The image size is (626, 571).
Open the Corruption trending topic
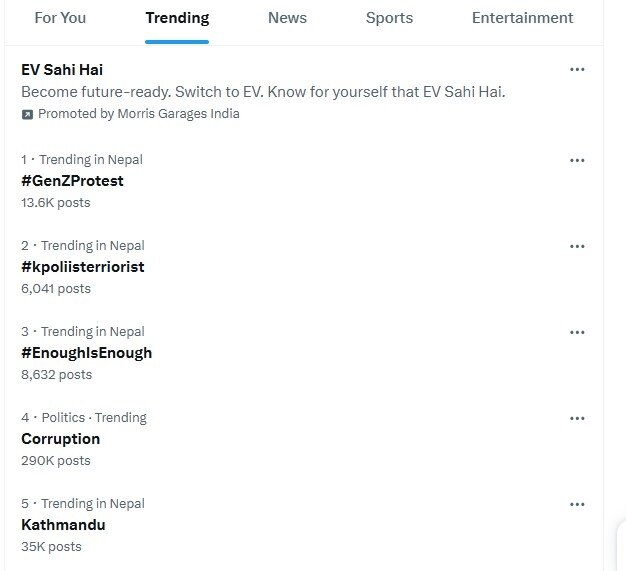pos(61,439)
